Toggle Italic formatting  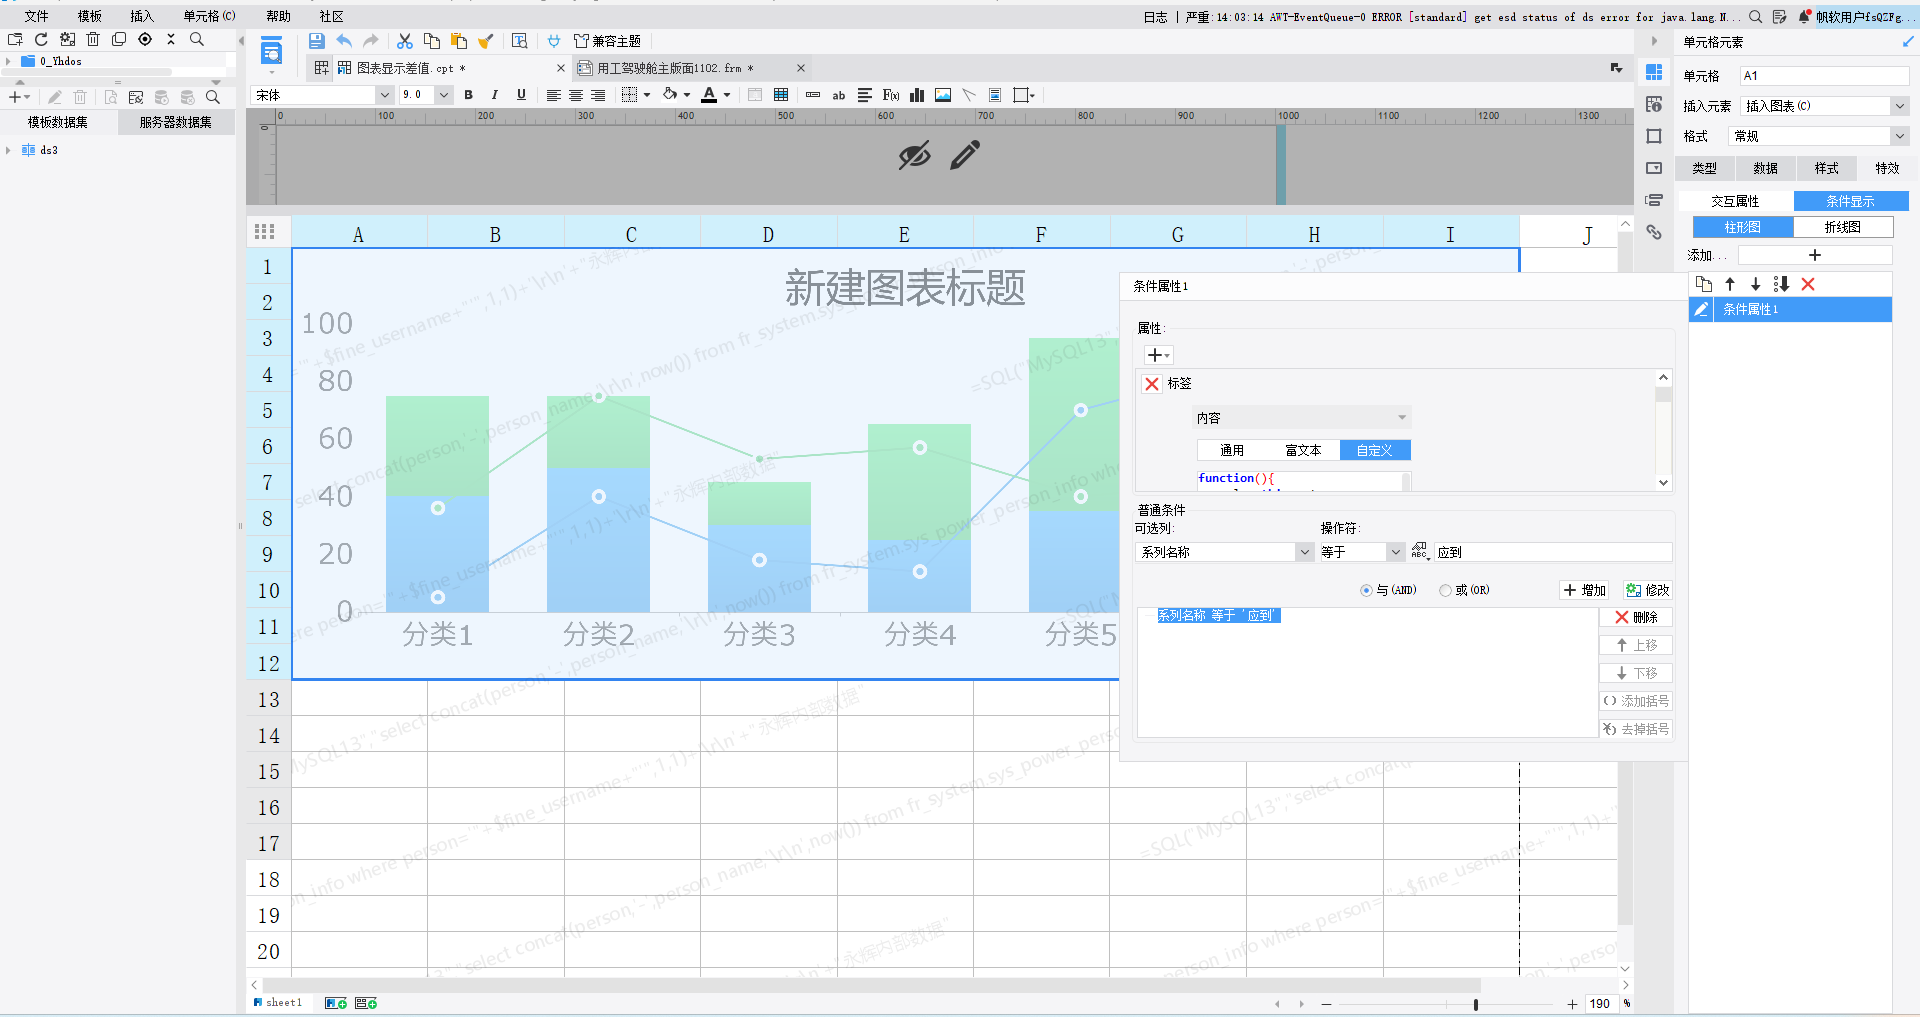(494, 95)
